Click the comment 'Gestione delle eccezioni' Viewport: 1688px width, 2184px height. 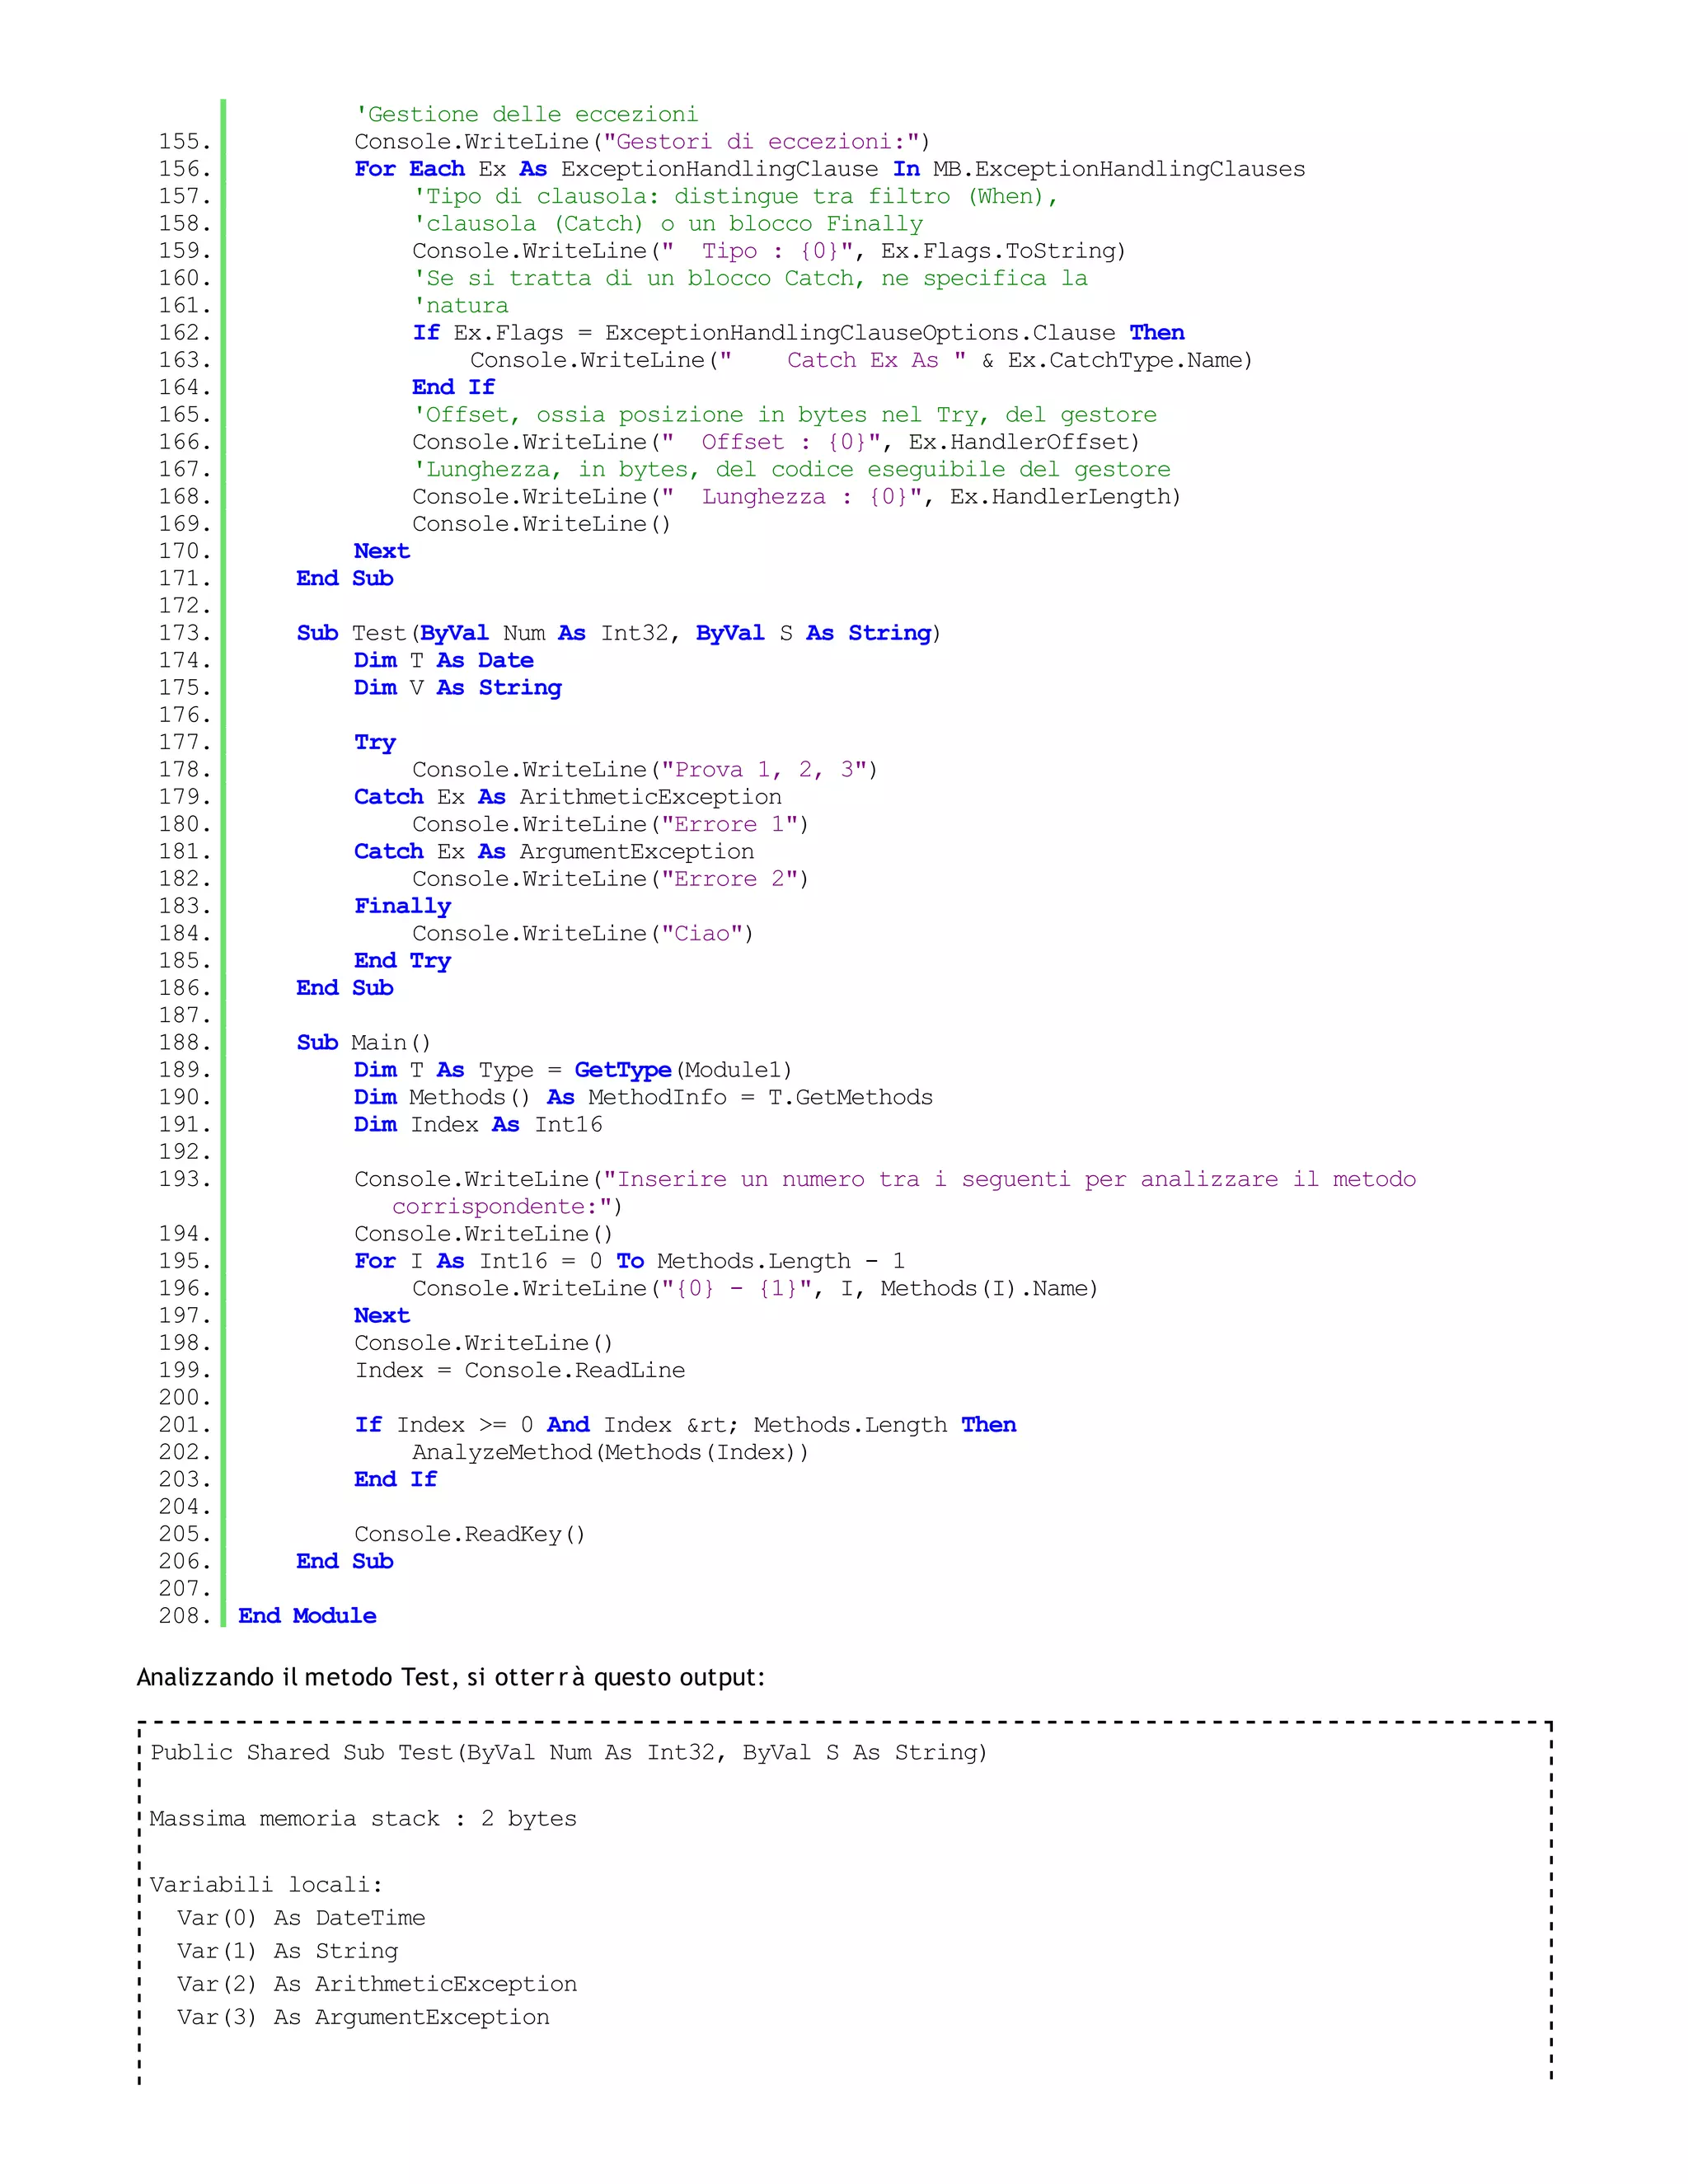click(527, 114)
